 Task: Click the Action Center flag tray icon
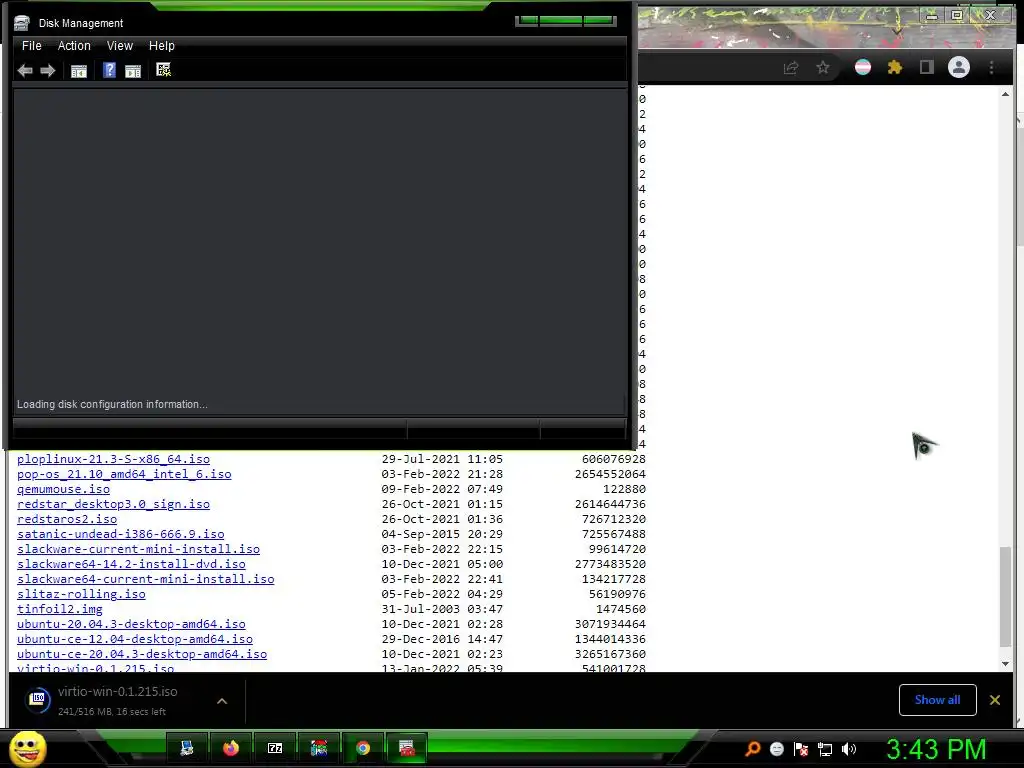coord(801,749)
